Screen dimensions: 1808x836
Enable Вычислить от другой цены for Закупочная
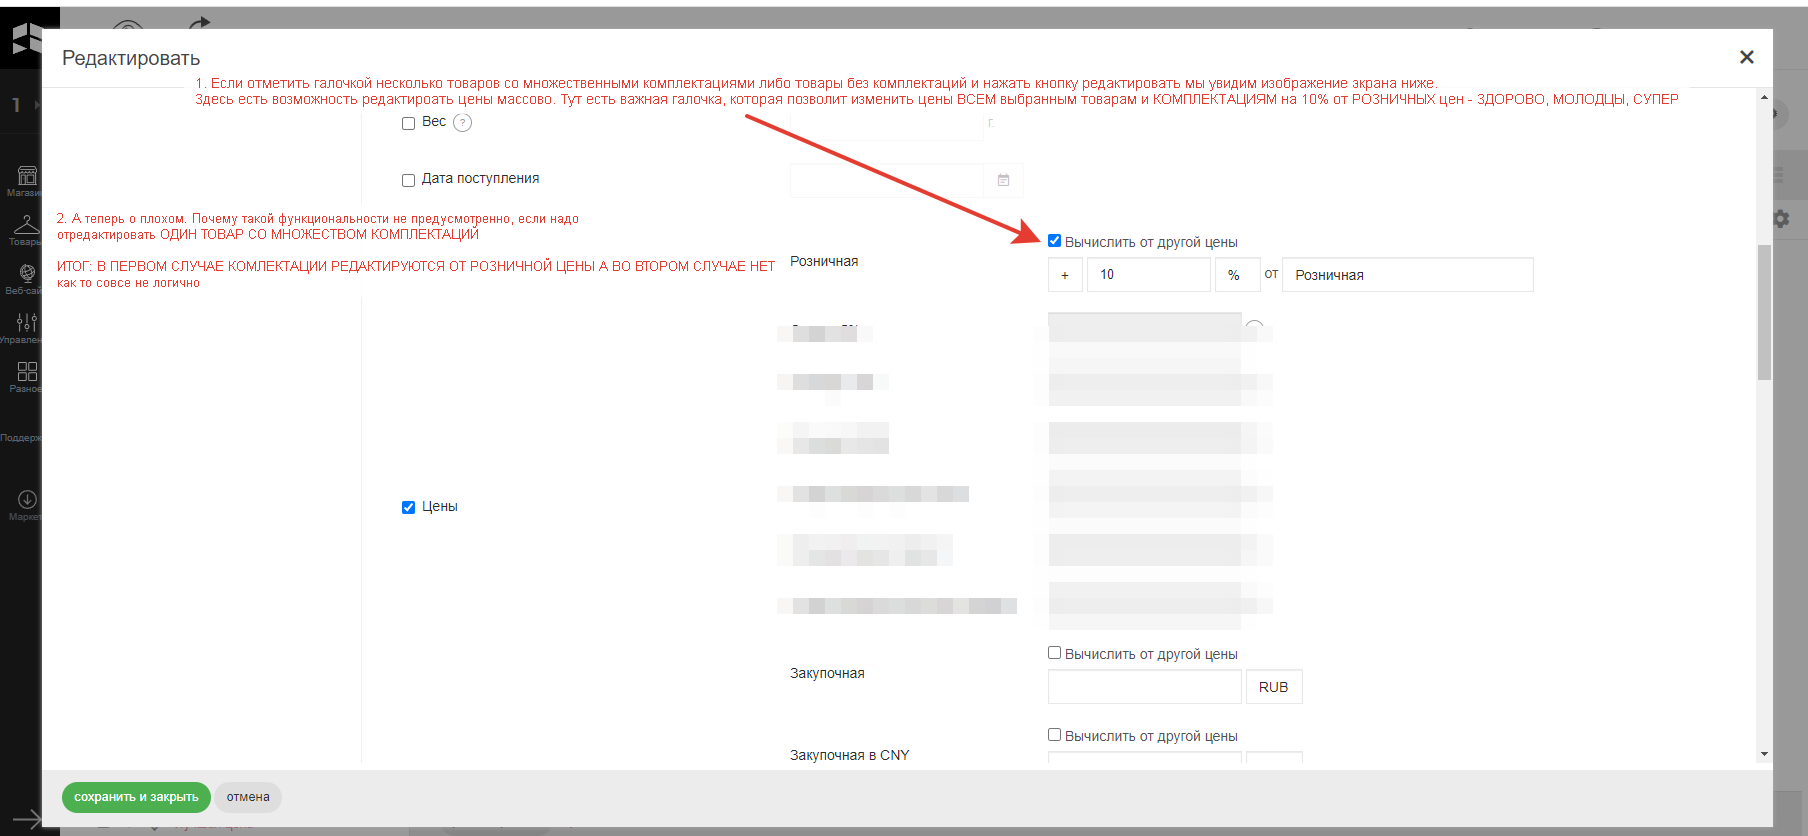[1054, 653]
